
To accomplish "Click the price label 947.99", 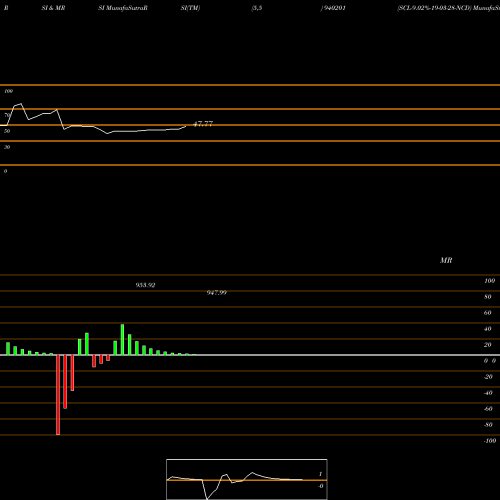I will click(x=217, y=293).
